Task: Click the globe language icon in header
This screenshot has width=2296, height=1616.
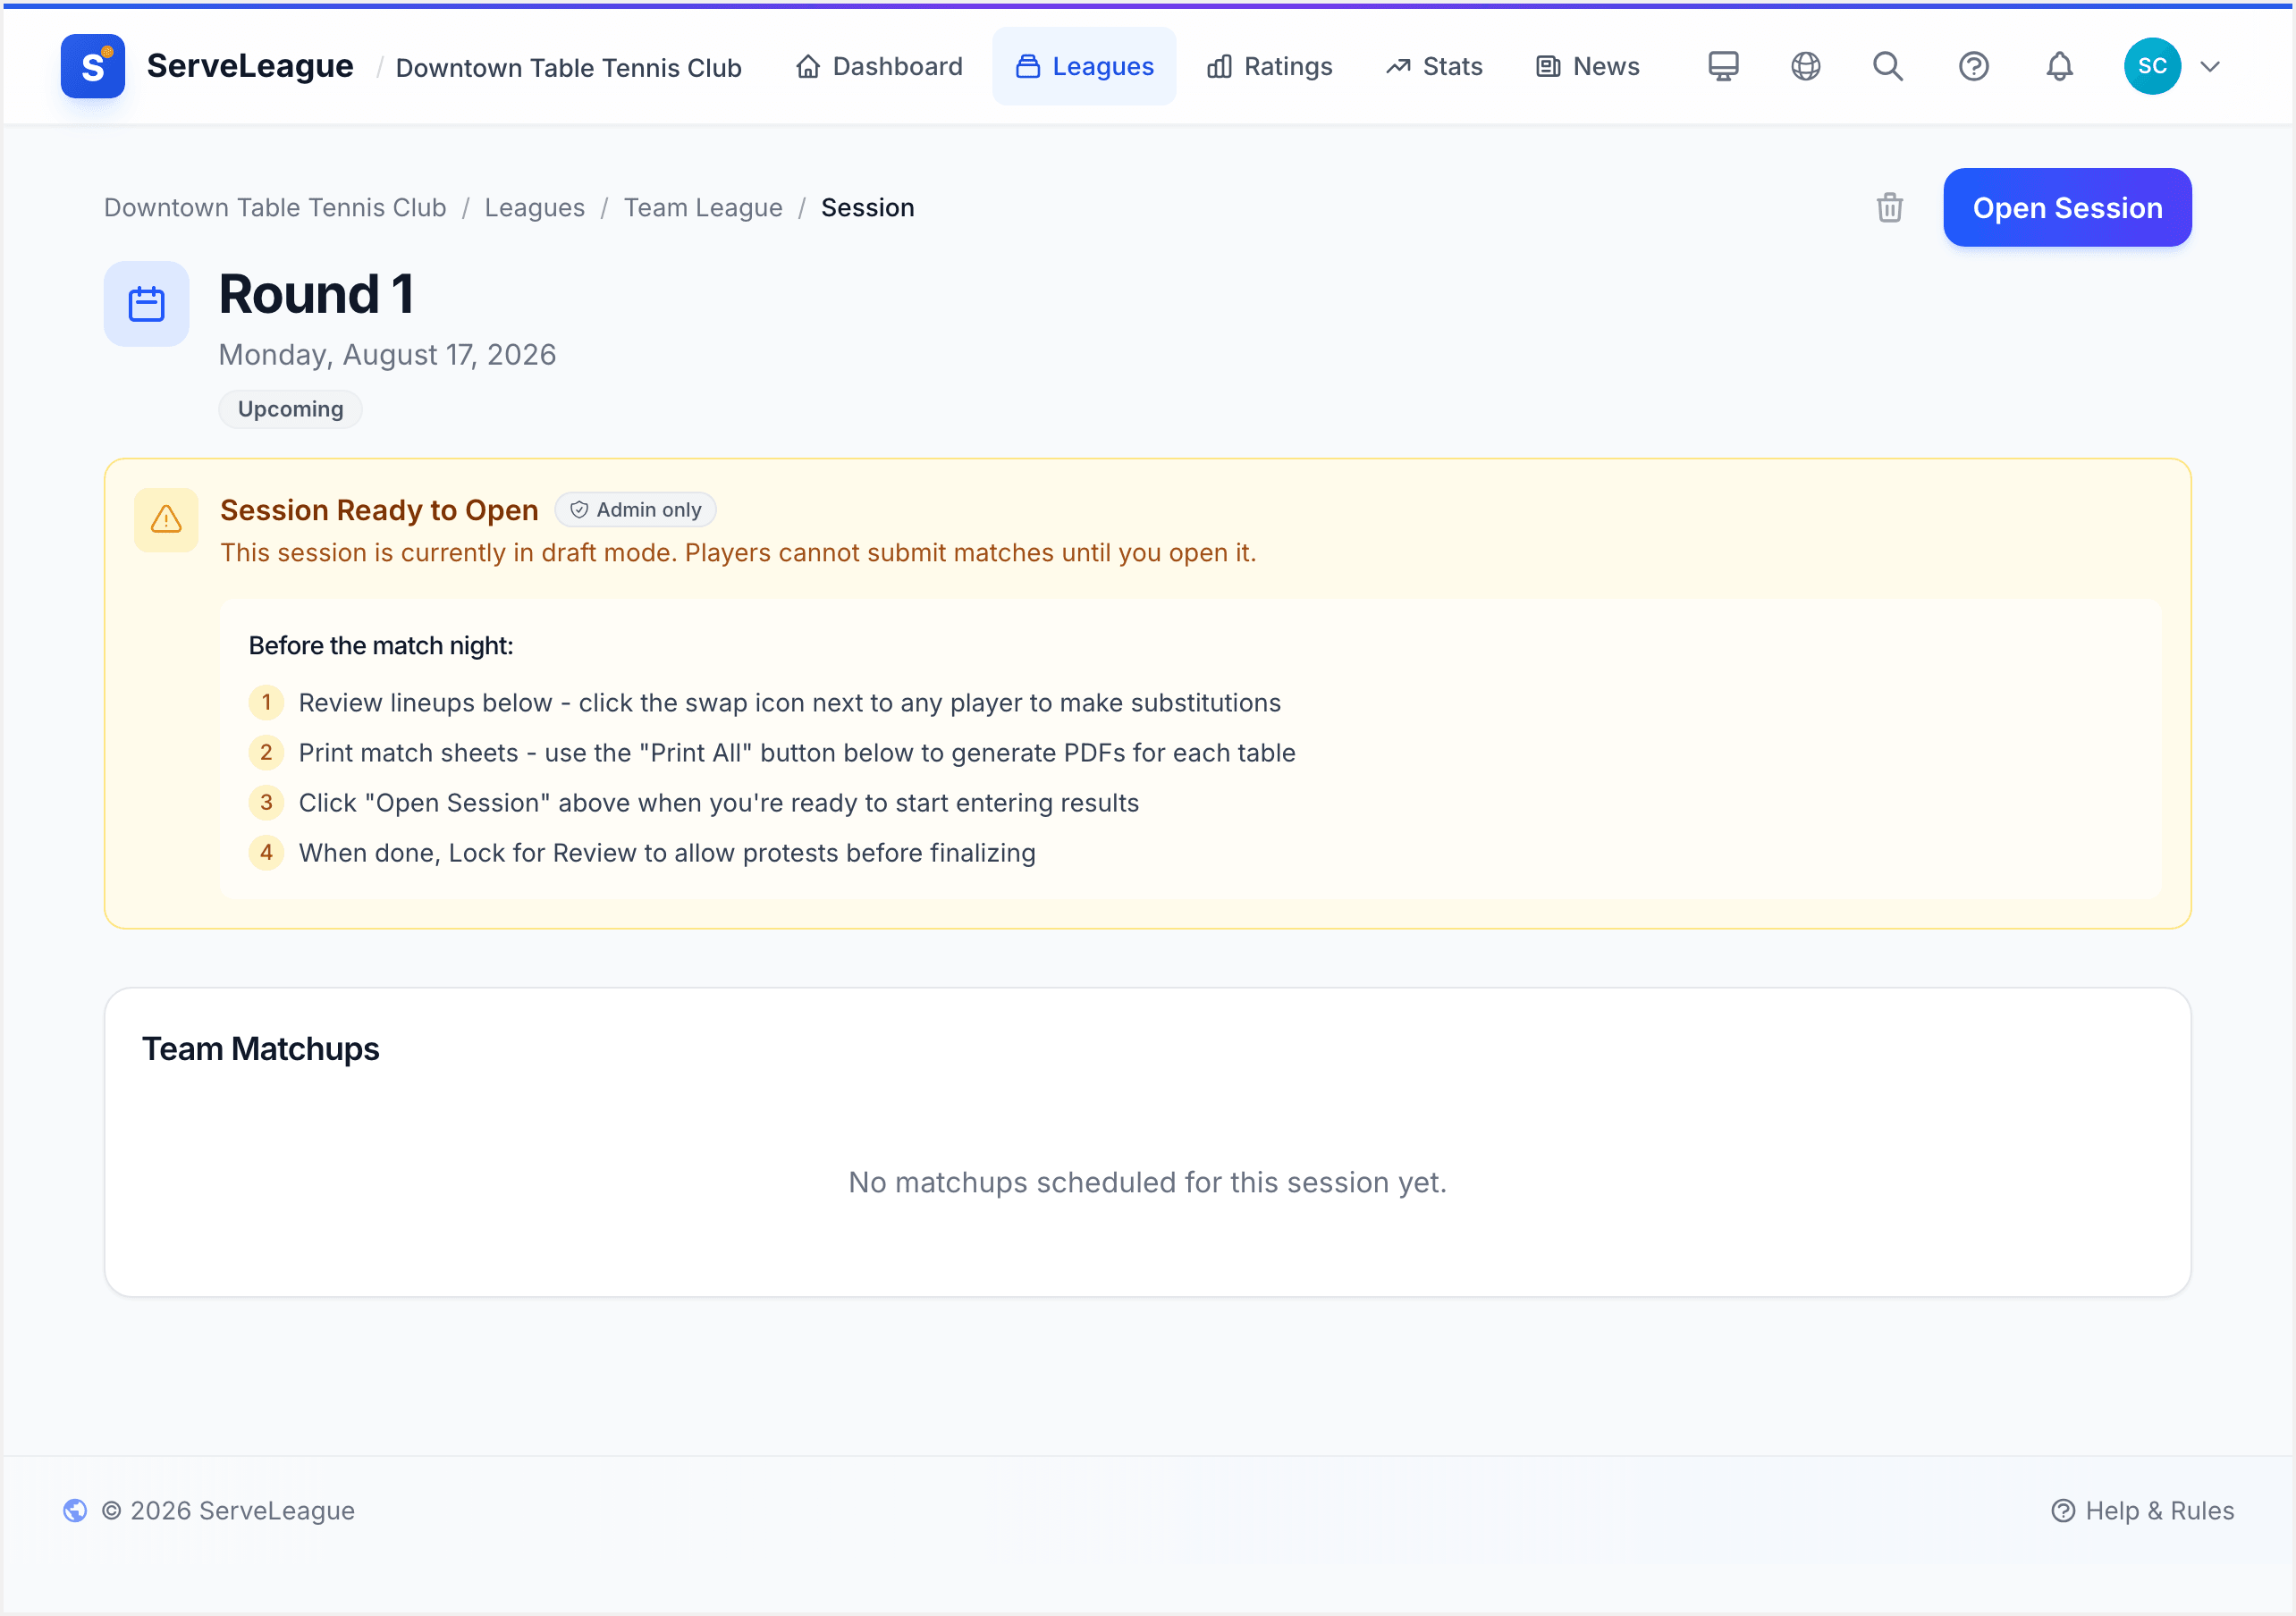Action: (1805, 66)
